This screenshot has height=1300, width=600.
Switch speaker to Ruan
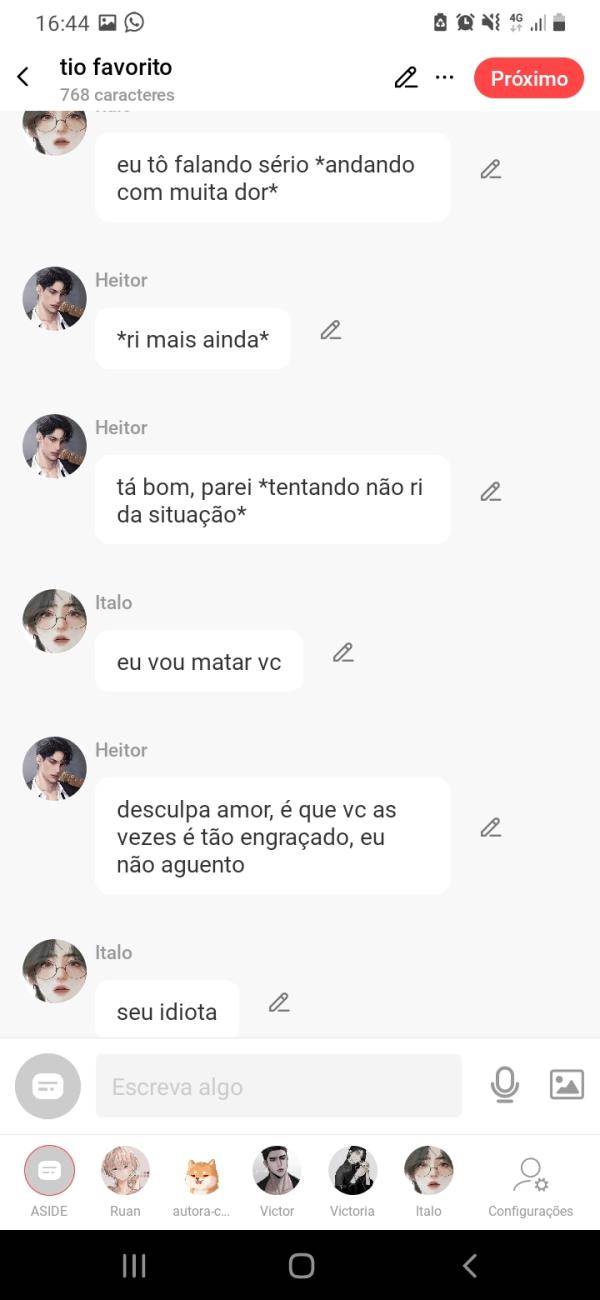(x=125, y=1180)
